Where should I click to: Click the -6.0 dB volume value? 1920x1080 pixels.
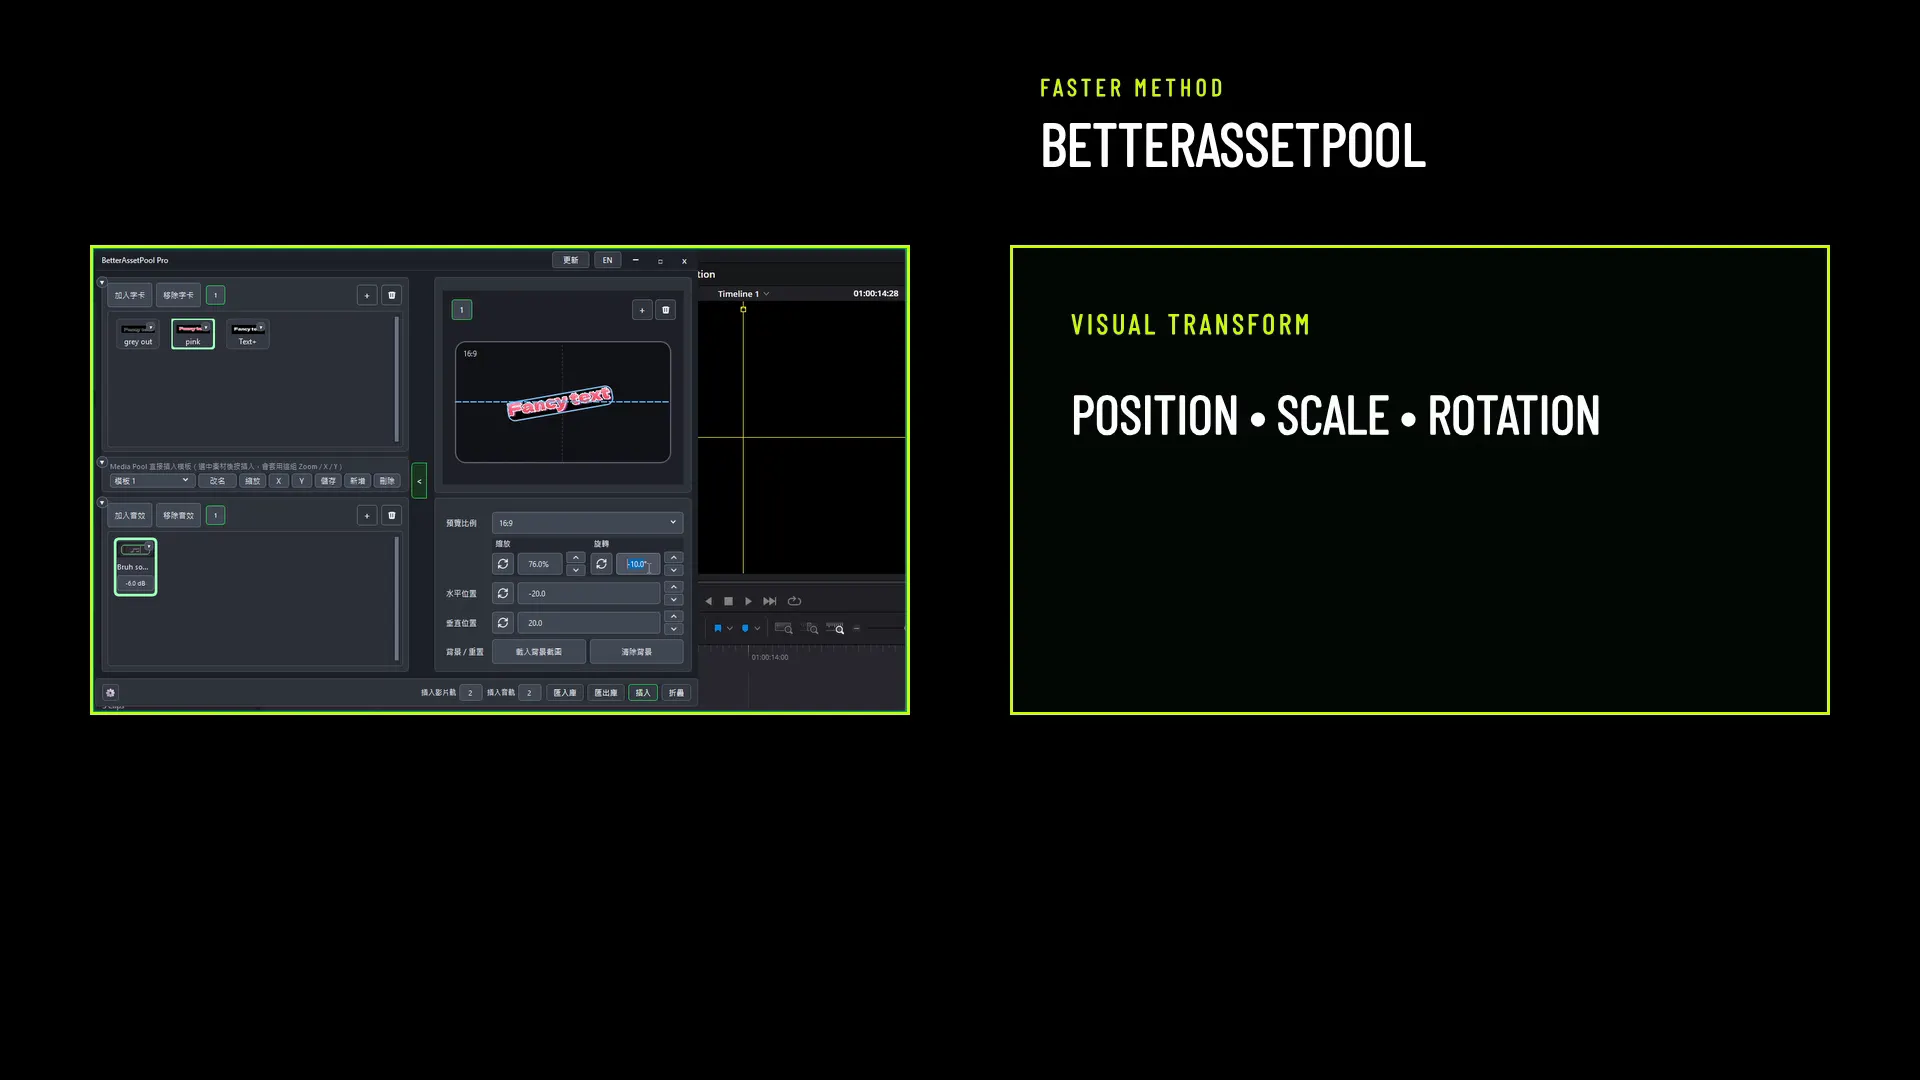point(136,583)
